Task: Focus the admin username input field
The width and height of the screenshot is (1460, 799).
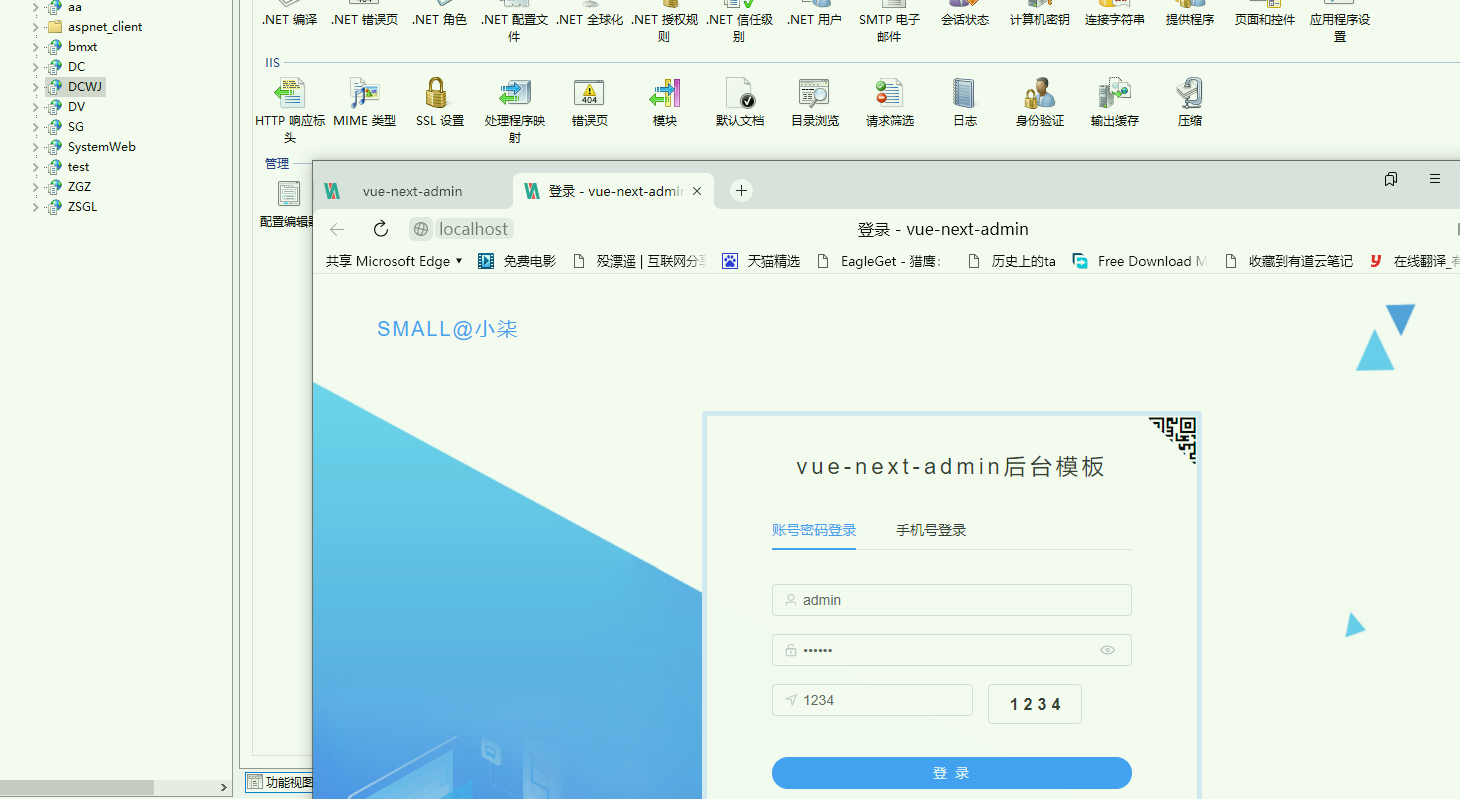Action: 952,600
